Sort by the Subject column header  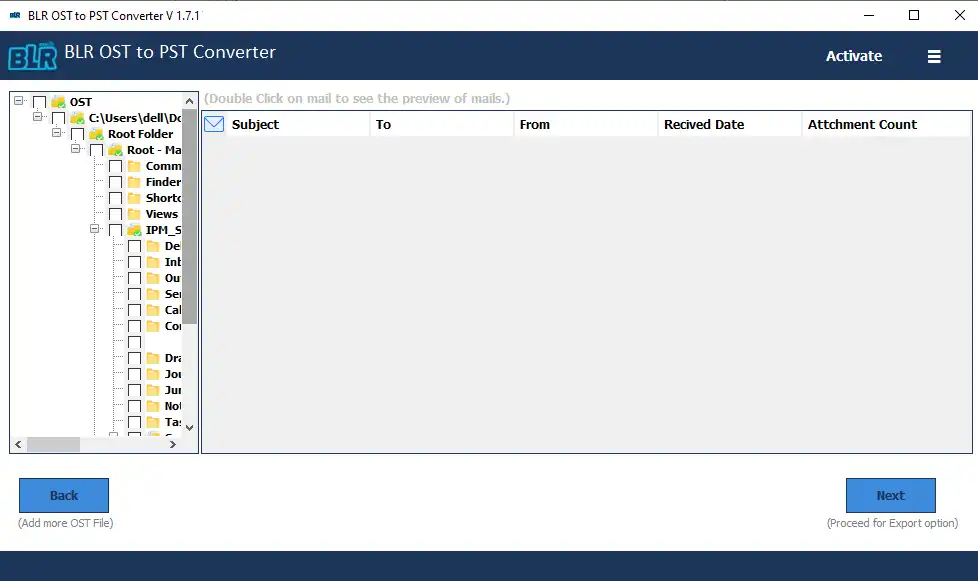[255, 124]
